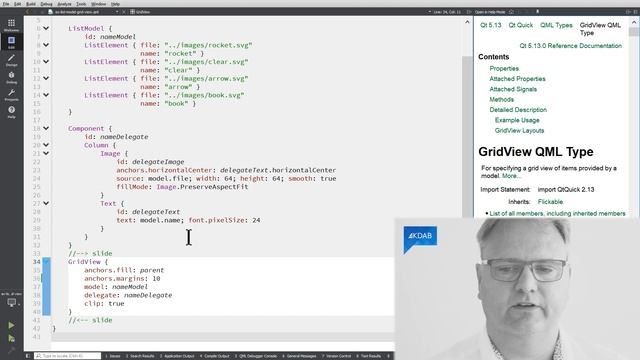Collapse the Image block
Viewport: 640px width, 360px height.
[x=46, y=153]
